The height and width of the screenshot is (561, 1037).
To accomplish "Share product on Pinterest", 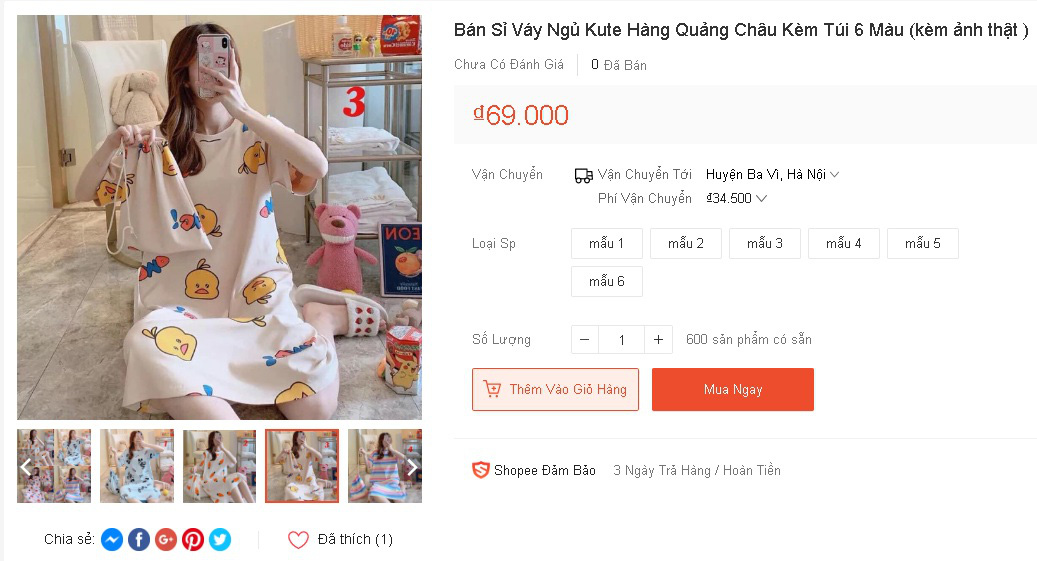I will pyautogui.click(x=193, y=540).
